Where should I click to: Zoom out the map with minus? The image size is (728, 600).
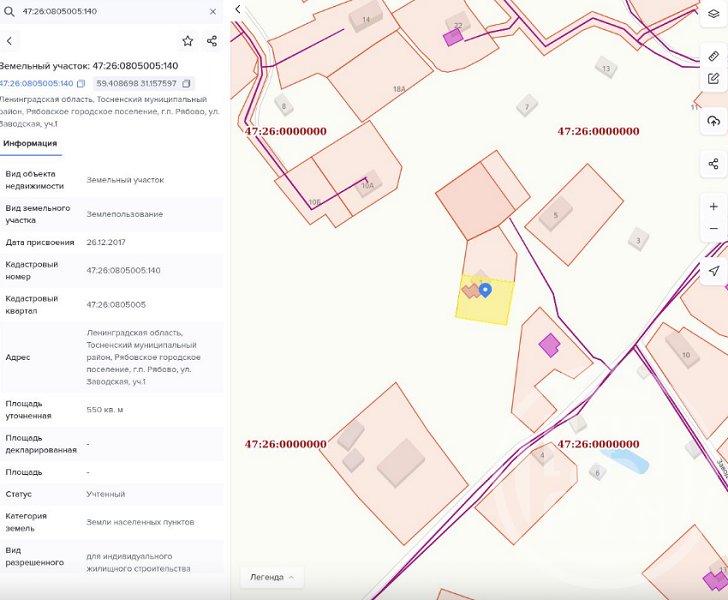pos(714,228)
